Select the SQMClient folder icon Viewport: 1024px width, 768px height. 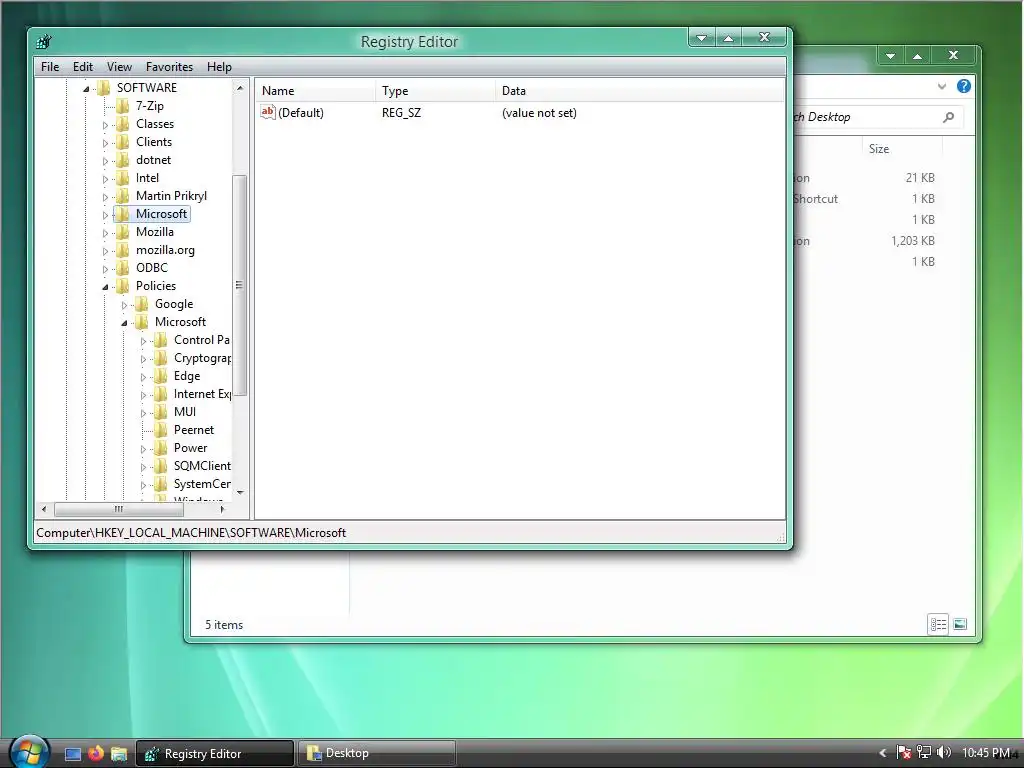[160, 466]
